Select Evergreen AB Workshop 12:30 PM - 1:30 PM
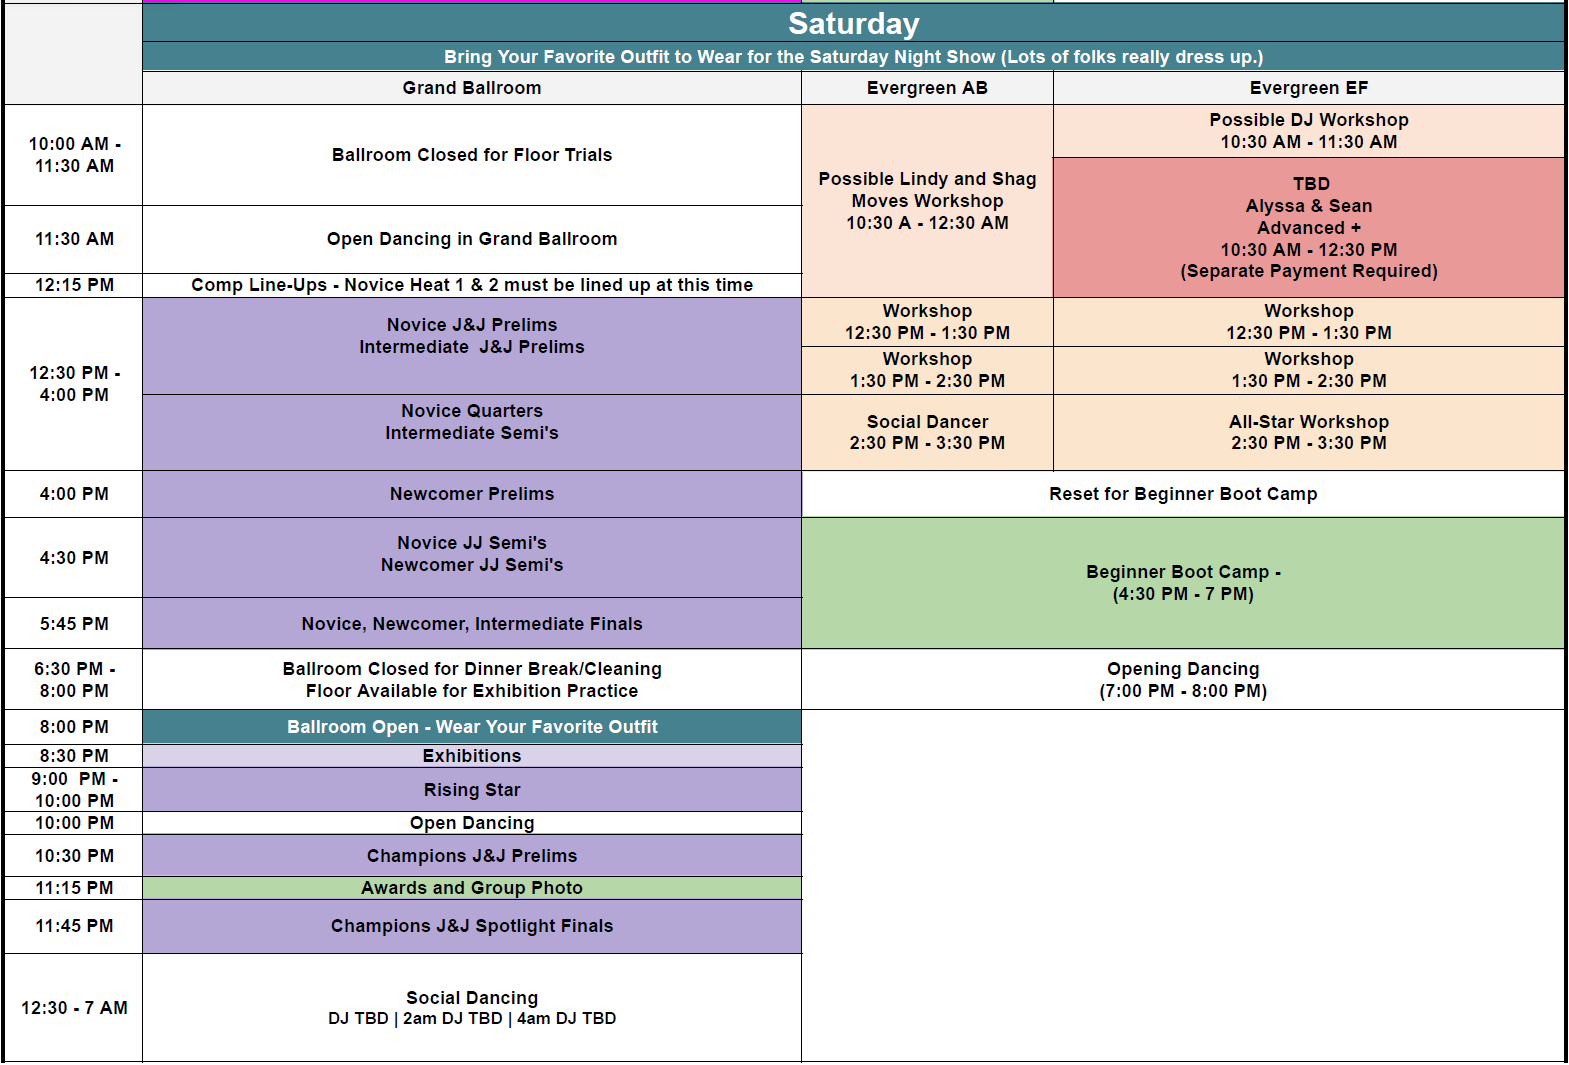 [x=927, y=322]
